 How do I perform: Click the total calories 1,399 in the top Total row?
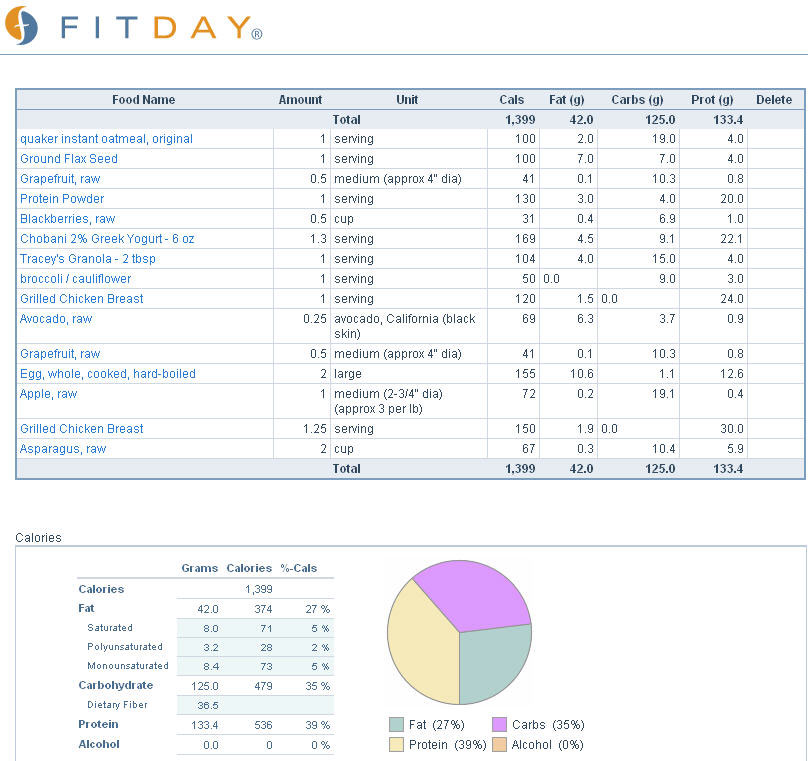pos(520,120)
